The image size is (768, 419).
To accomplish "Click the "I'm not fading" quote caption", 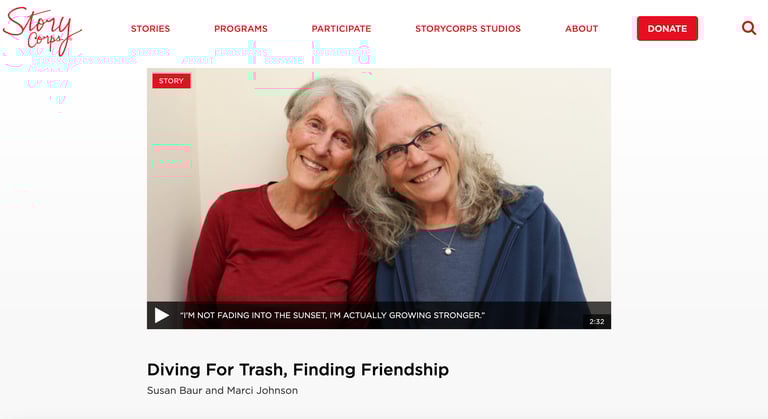I will [333, 315].
